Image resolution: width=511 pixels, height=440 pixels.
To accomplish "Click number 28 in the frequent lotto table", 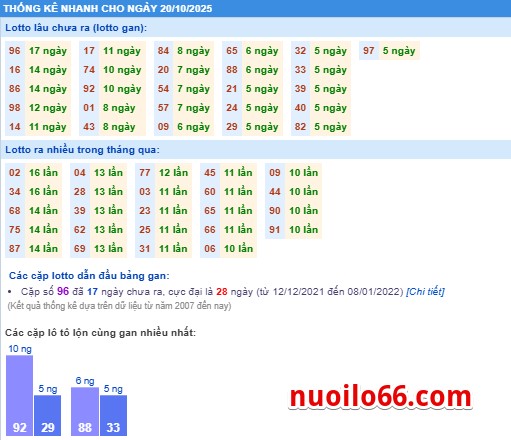I will coord(80,192).
